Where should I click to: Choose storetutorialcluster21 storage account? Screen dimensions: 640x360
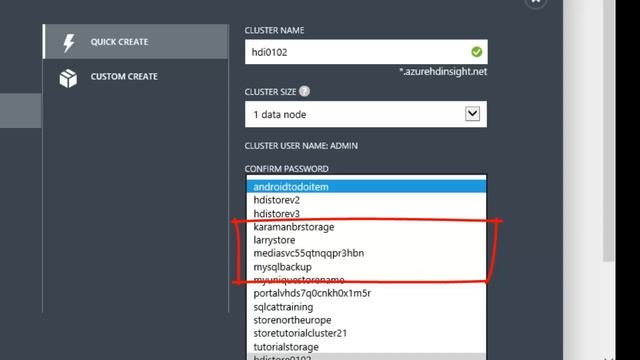point(367,333)
